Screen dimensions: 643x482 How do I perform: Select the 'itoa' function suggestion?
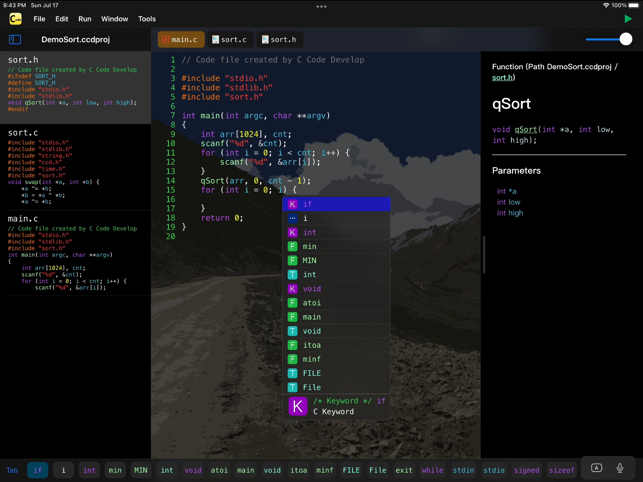(336, 345)
